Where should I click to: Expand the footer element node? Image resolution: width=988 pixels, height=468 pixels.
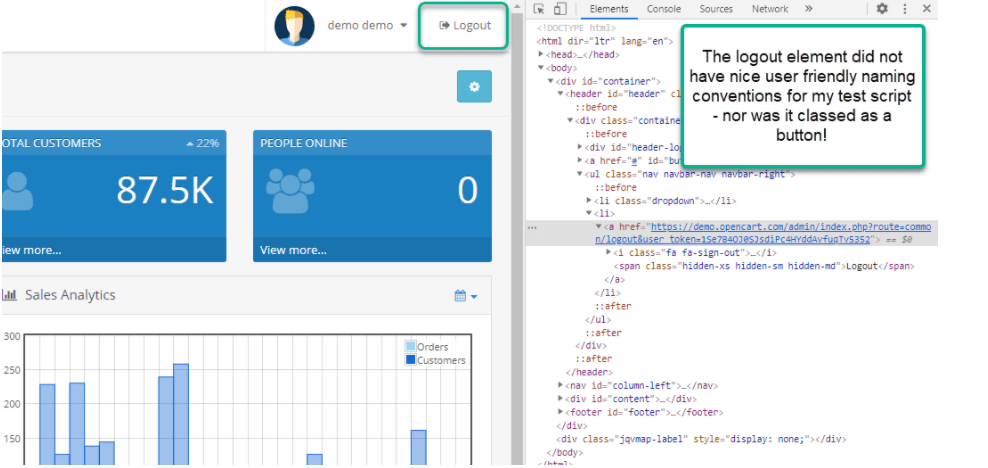click(561, 412)
